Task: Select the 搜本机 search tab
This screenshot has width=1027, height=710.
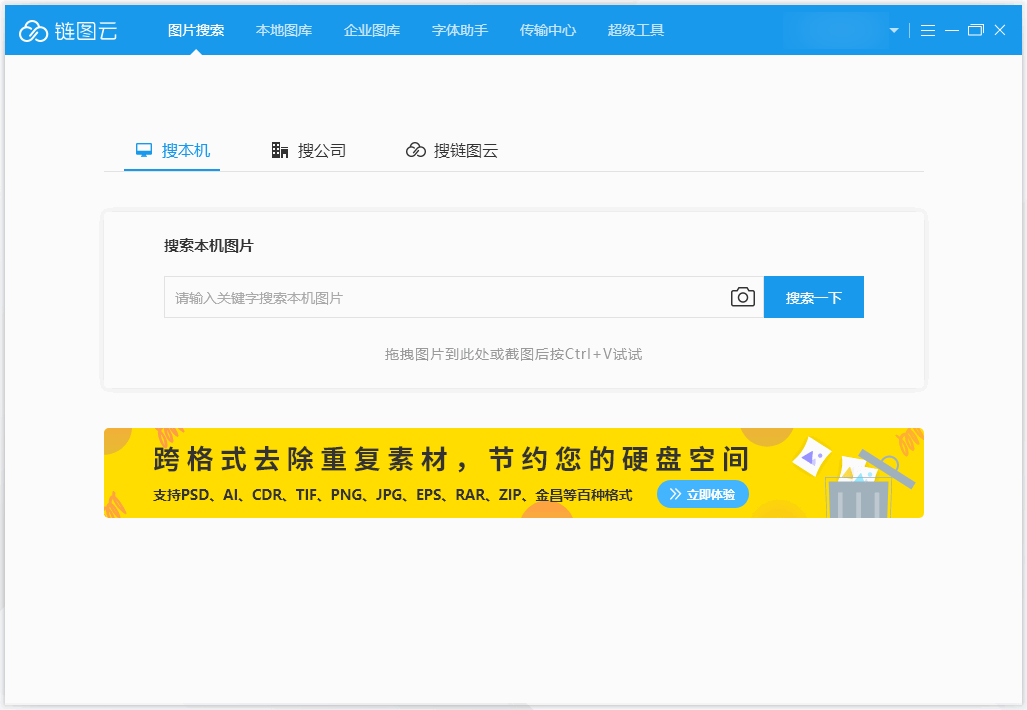Action: 172,151
